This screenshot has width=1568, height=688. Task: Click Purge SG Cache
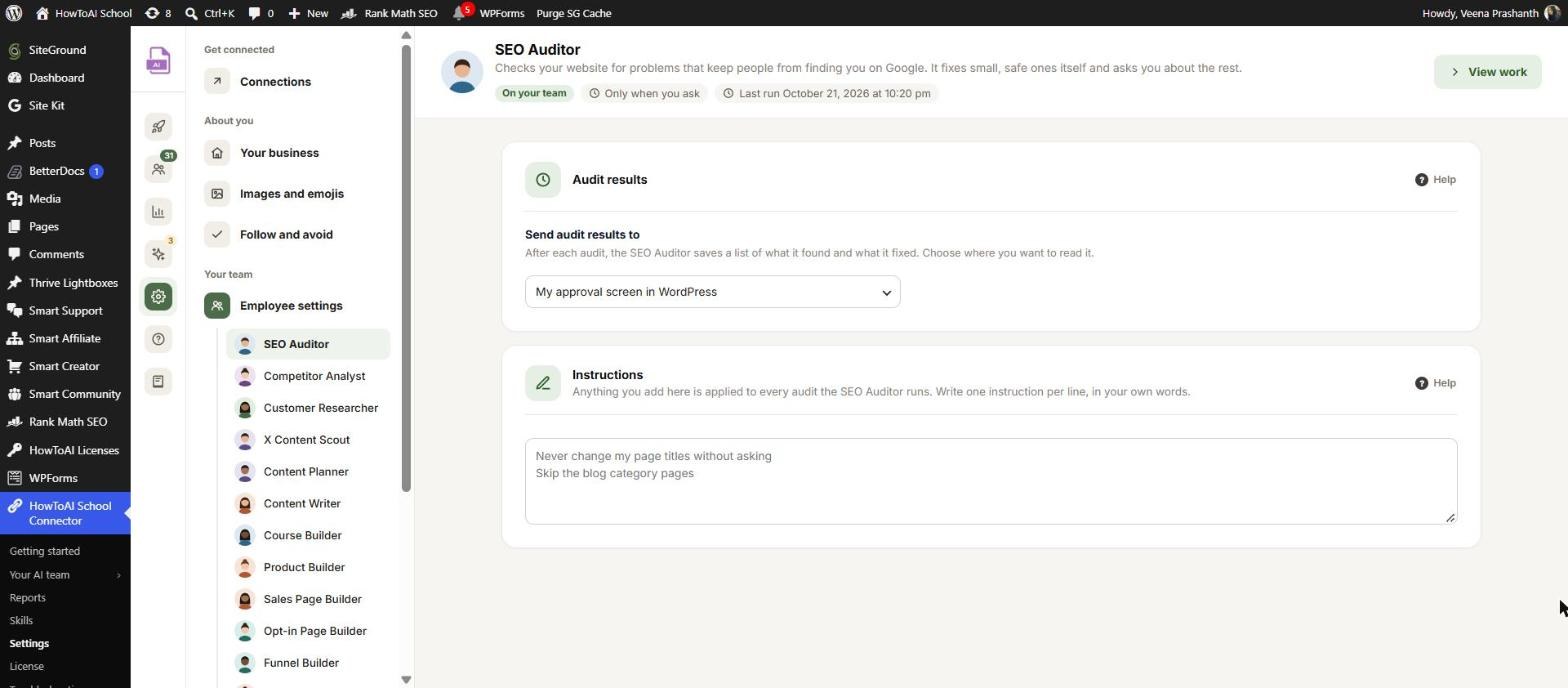574,13
